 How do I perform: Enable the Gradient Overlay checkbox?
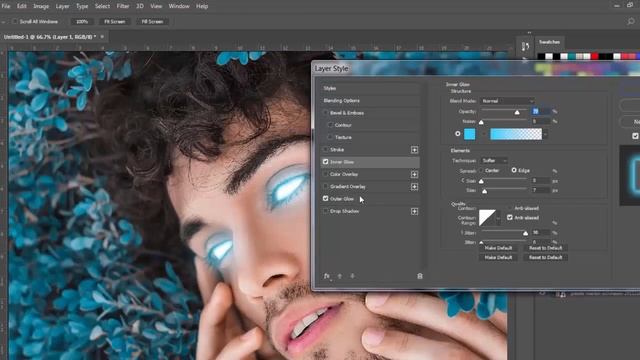point(325,187)
